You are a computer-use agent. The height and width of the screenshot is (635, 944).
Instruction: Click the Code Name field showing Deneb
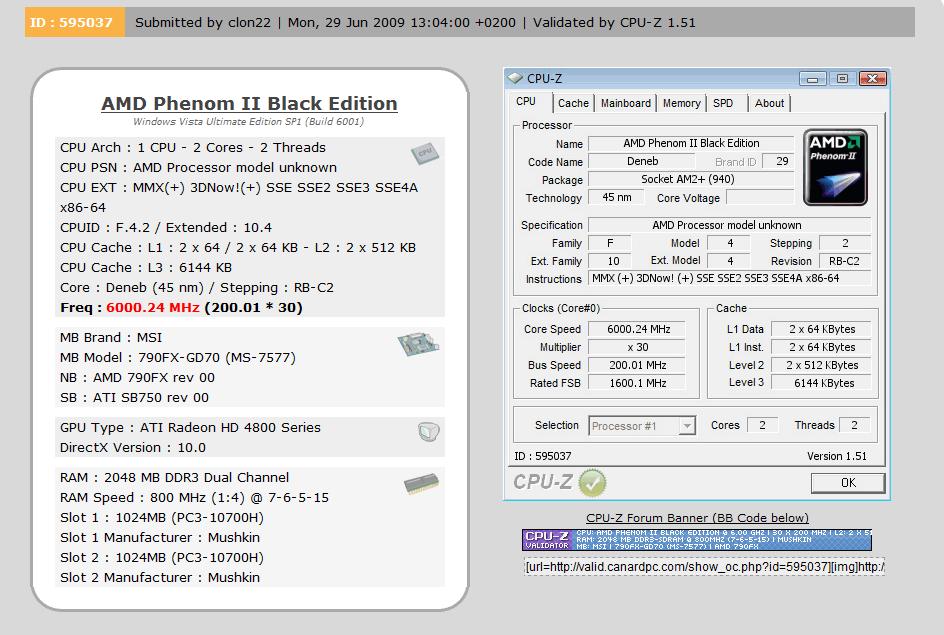[642, 162]
